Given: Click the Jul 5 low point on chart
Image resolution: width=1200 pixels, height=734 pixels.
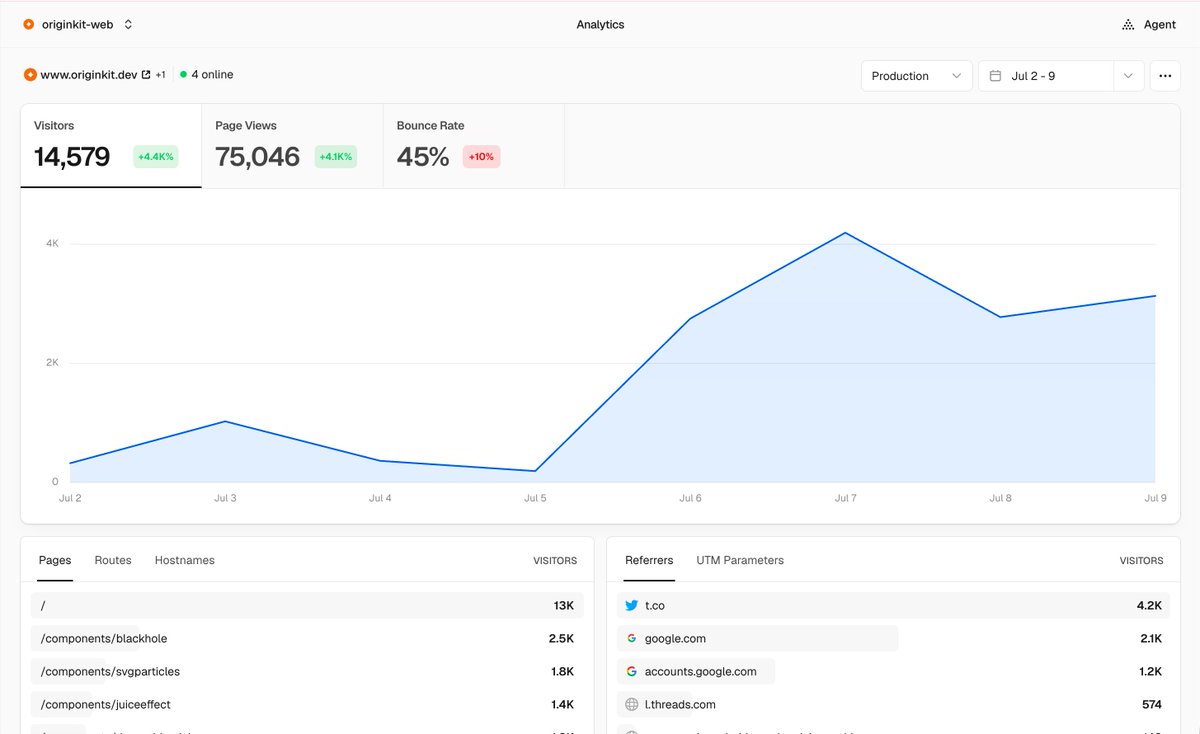Looking at the screenshot, I should click(535, 471).
